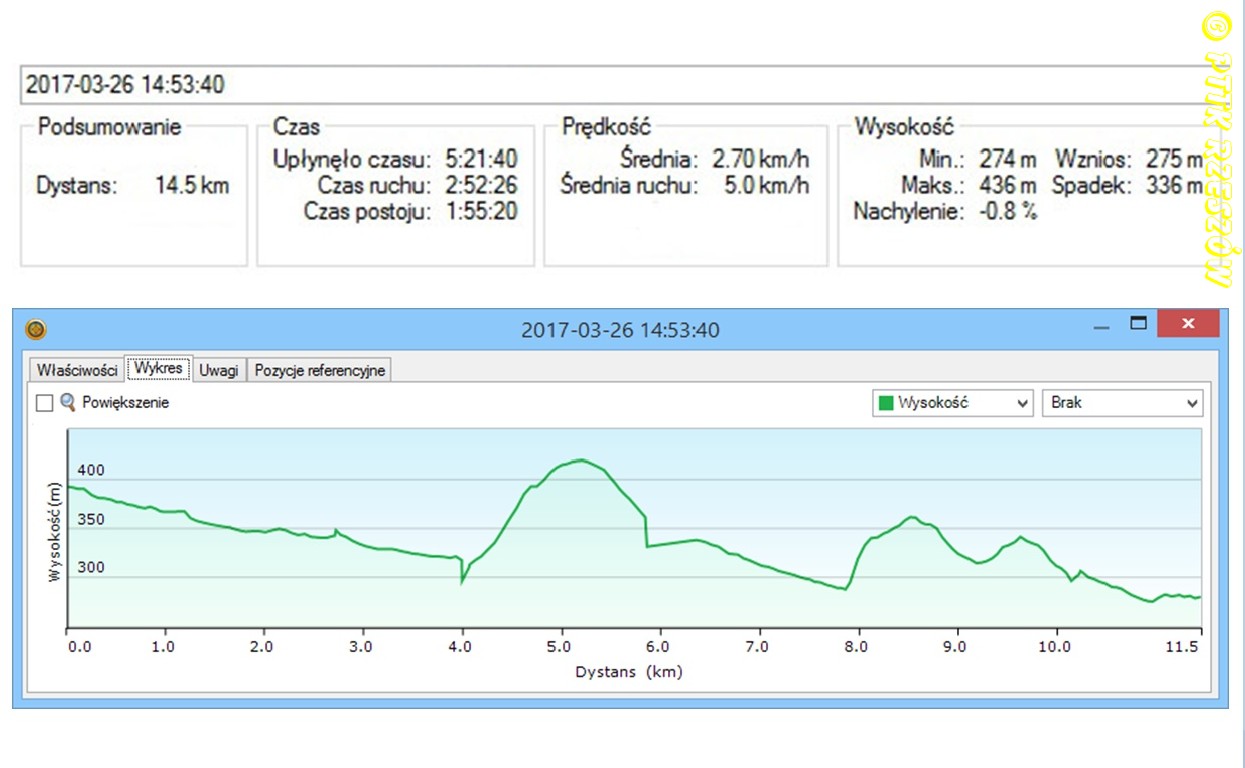Click the compass app icon in title bar
Image resolution: width=1245 pixels, height=768 pixels.
point(36,329)
